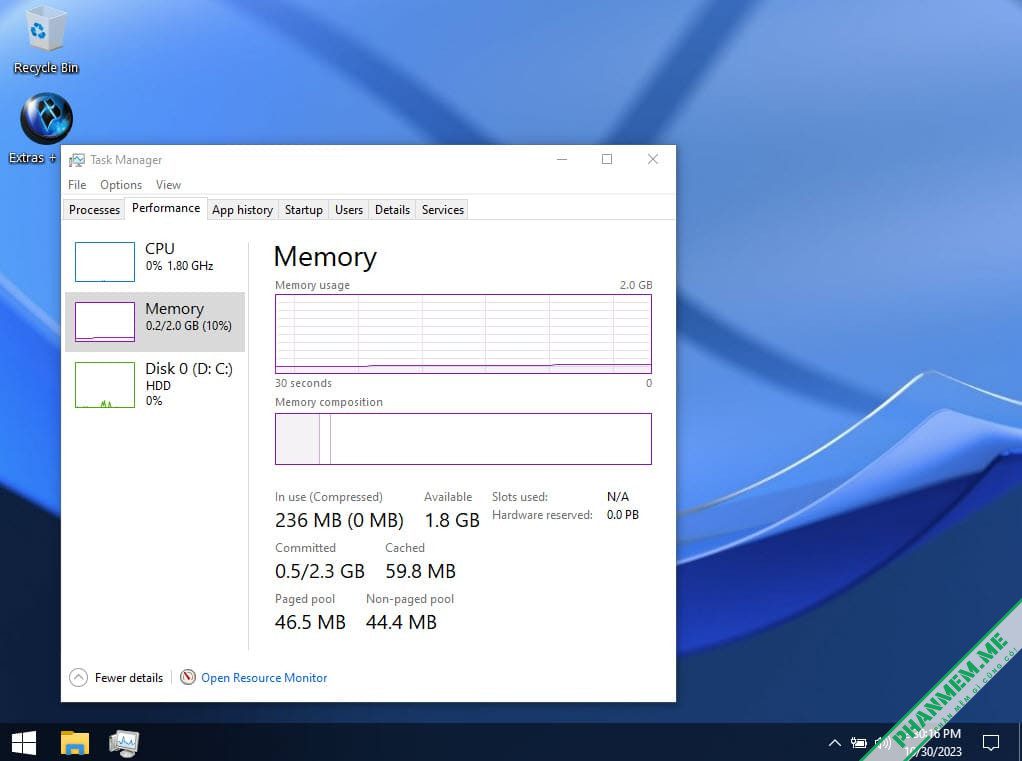Click the Slots used N/A value

(x=618, y=497)
